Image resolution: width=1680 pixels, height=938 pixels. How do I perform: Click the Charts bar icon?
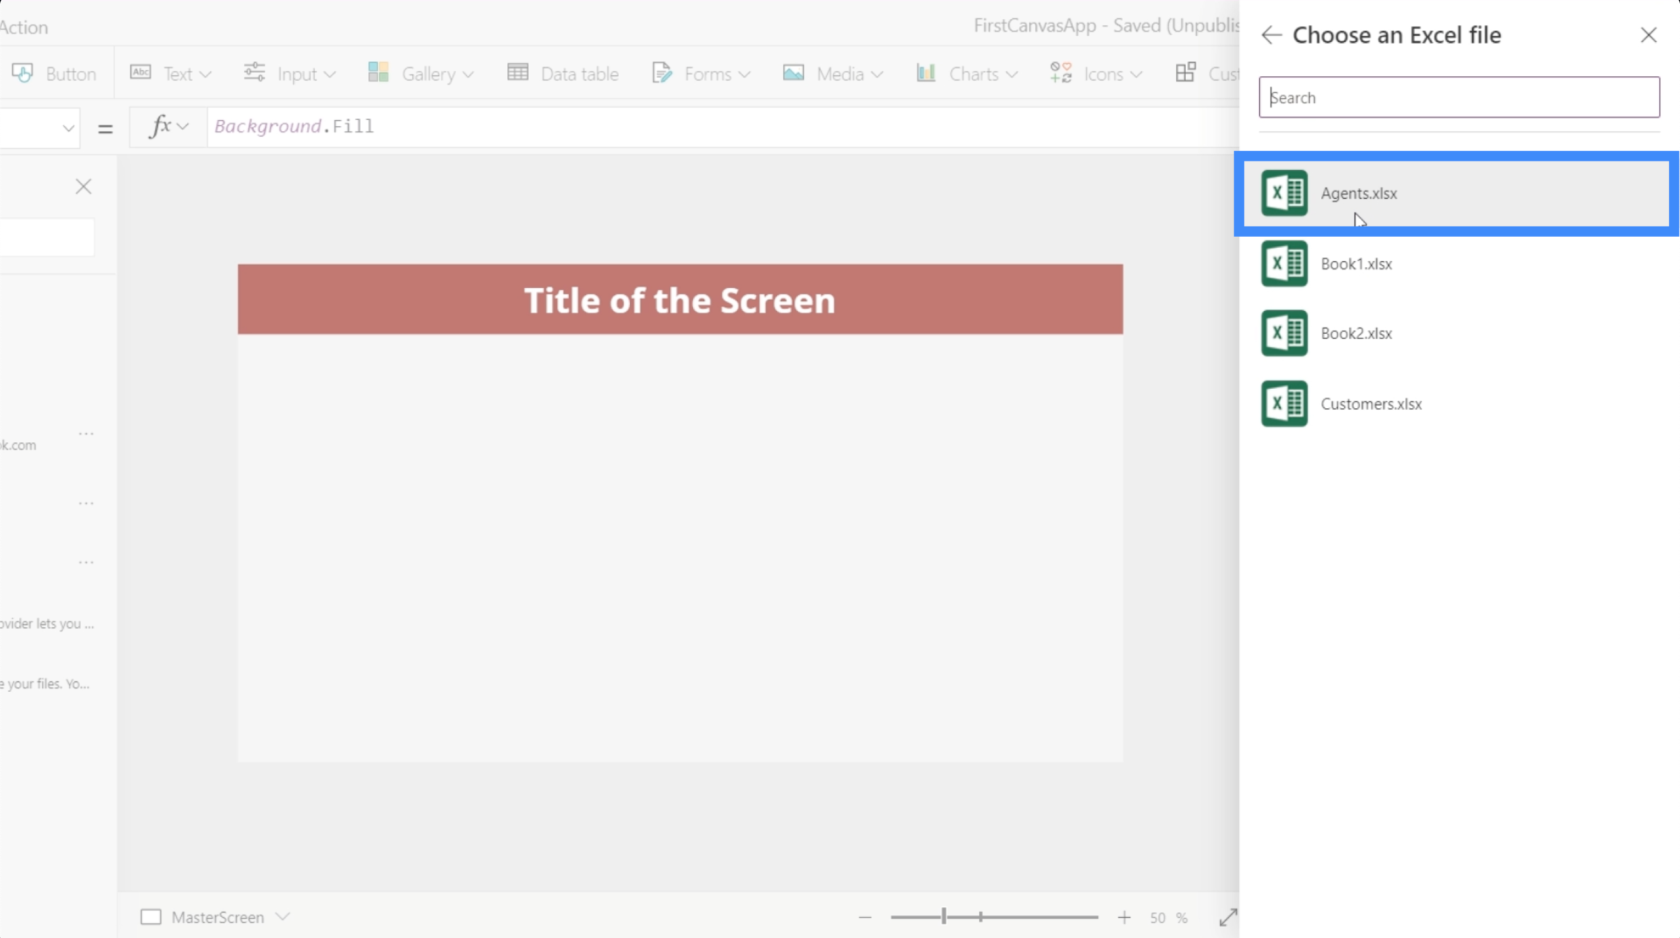coord(926,72)
